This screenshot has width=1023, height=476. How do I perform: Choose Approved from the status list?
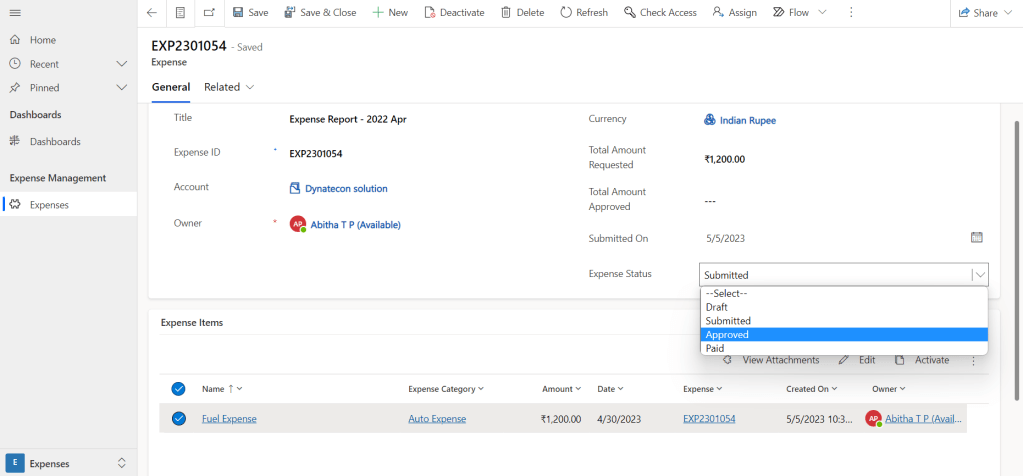[x=727, y=335]
